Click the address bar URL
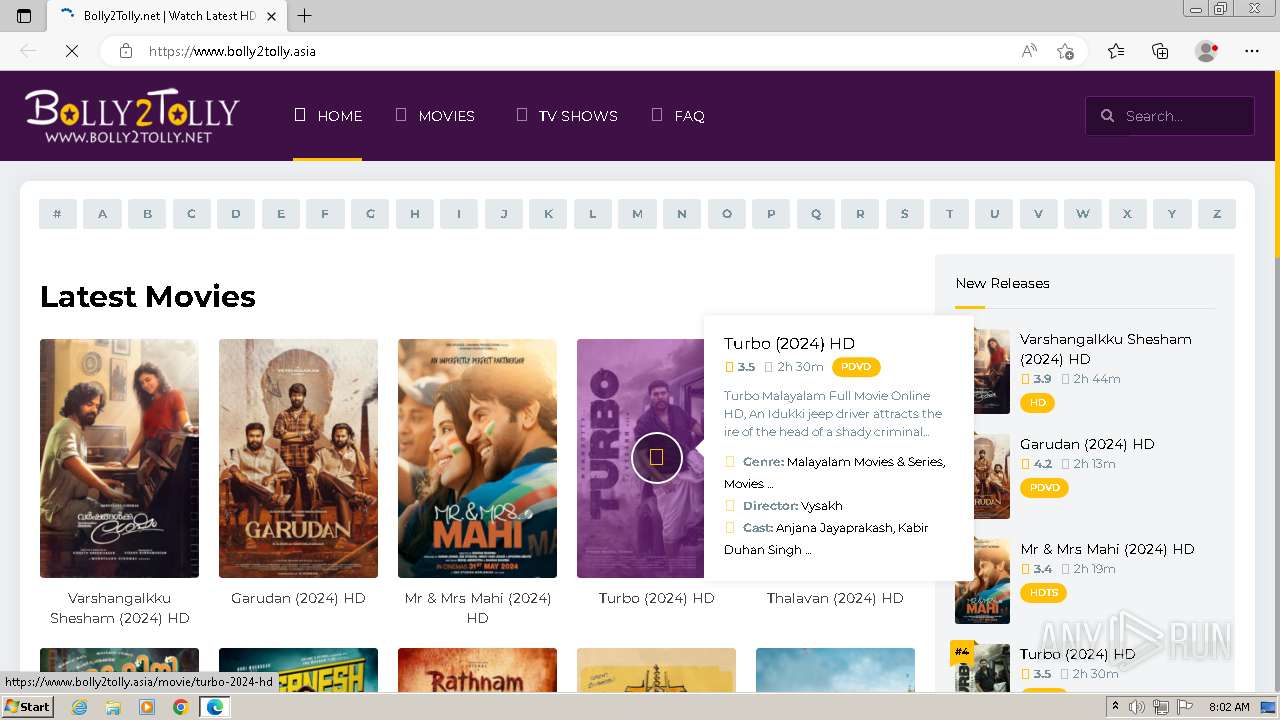The width and height of the screenshot is (1280, 720). tap(232, 51)
